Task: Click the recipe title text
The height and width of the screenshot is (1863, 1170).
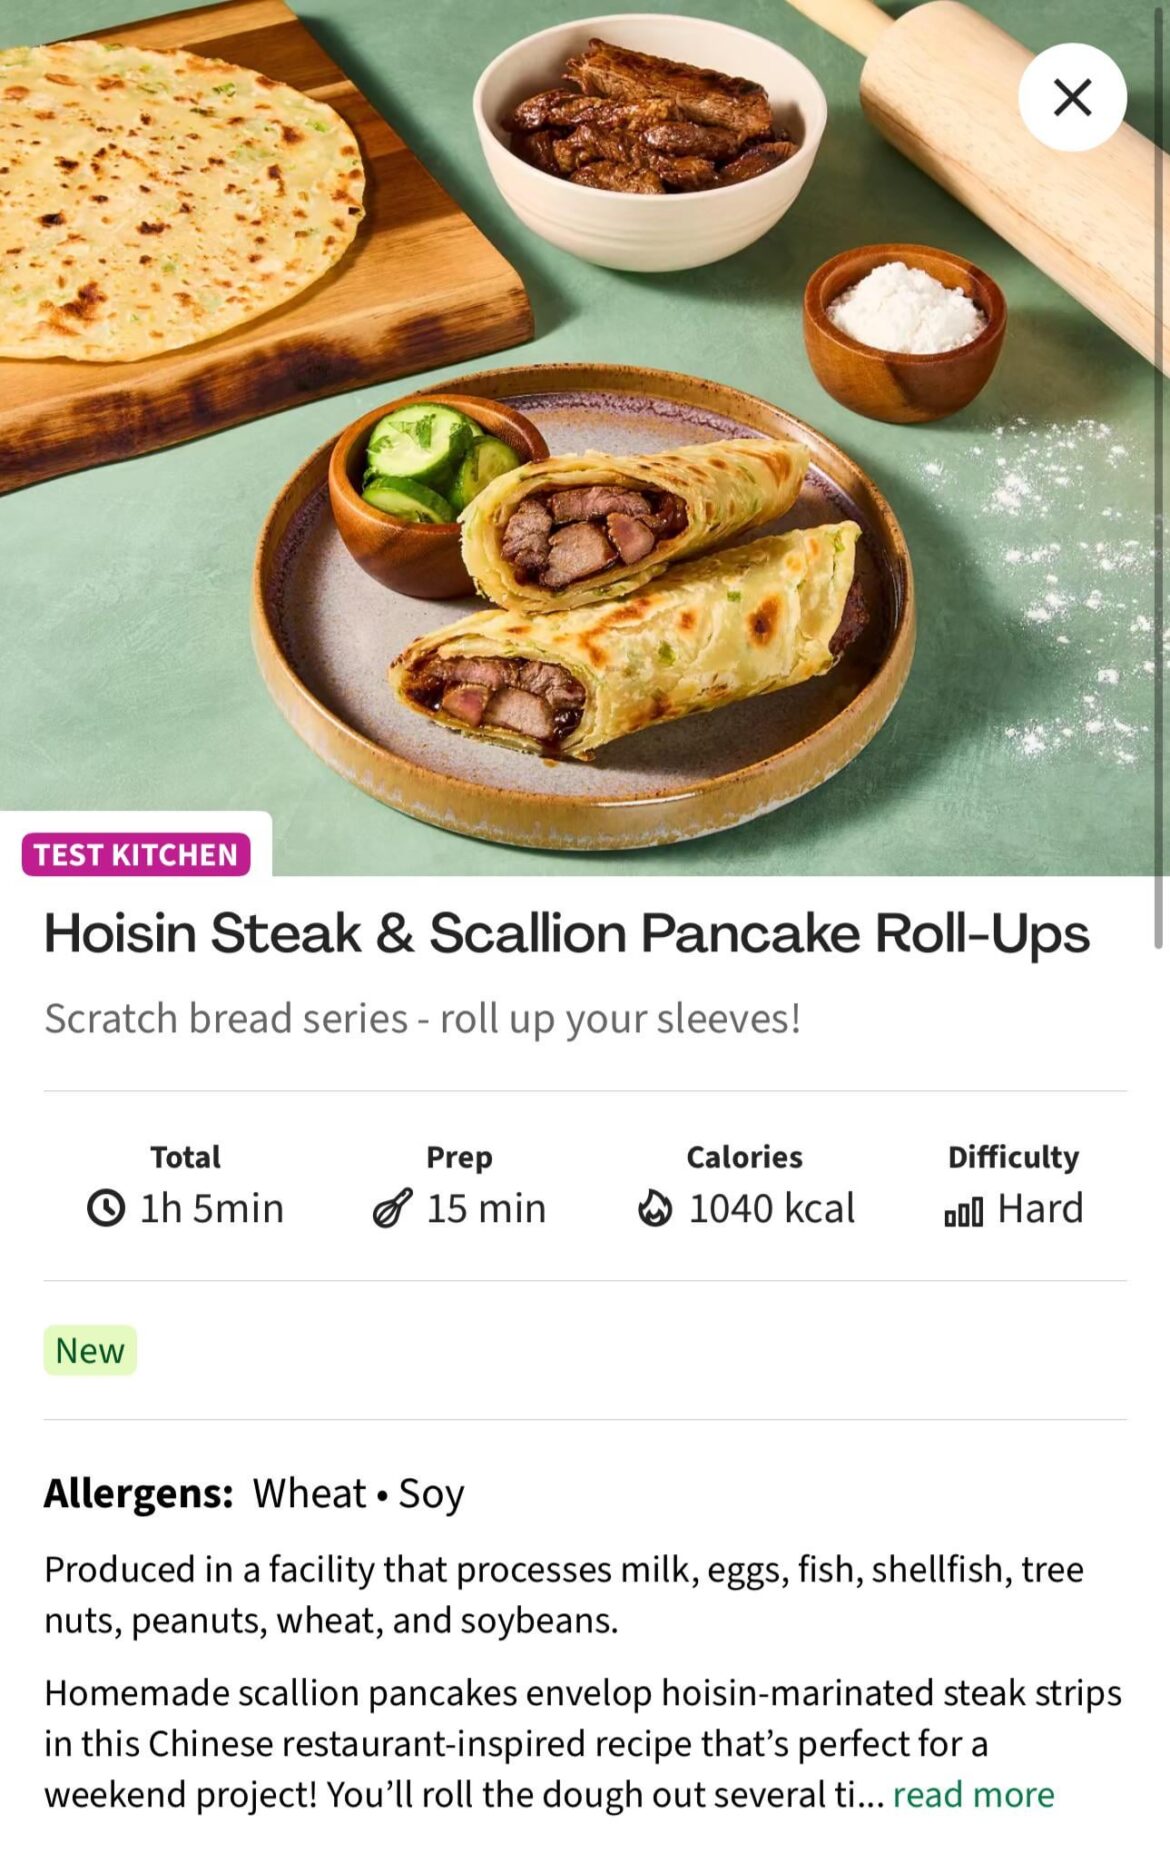Action: coord(568,933)
